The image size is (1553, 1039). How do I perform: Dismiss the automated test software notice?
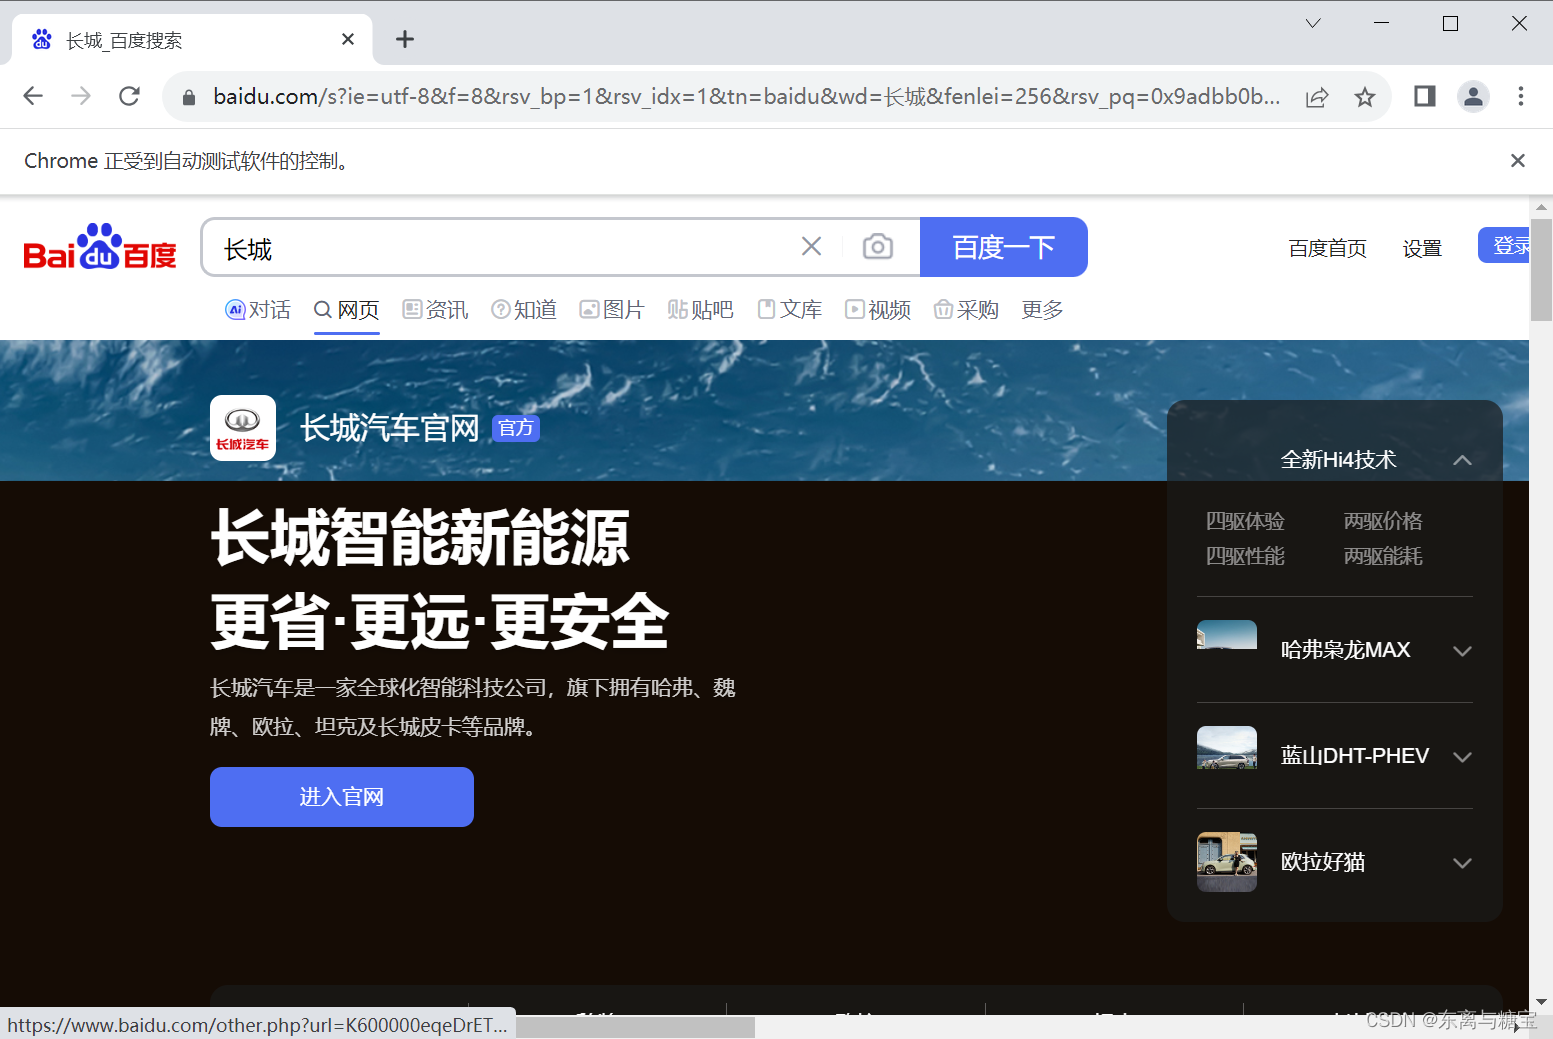click(x=1517, y=160)
